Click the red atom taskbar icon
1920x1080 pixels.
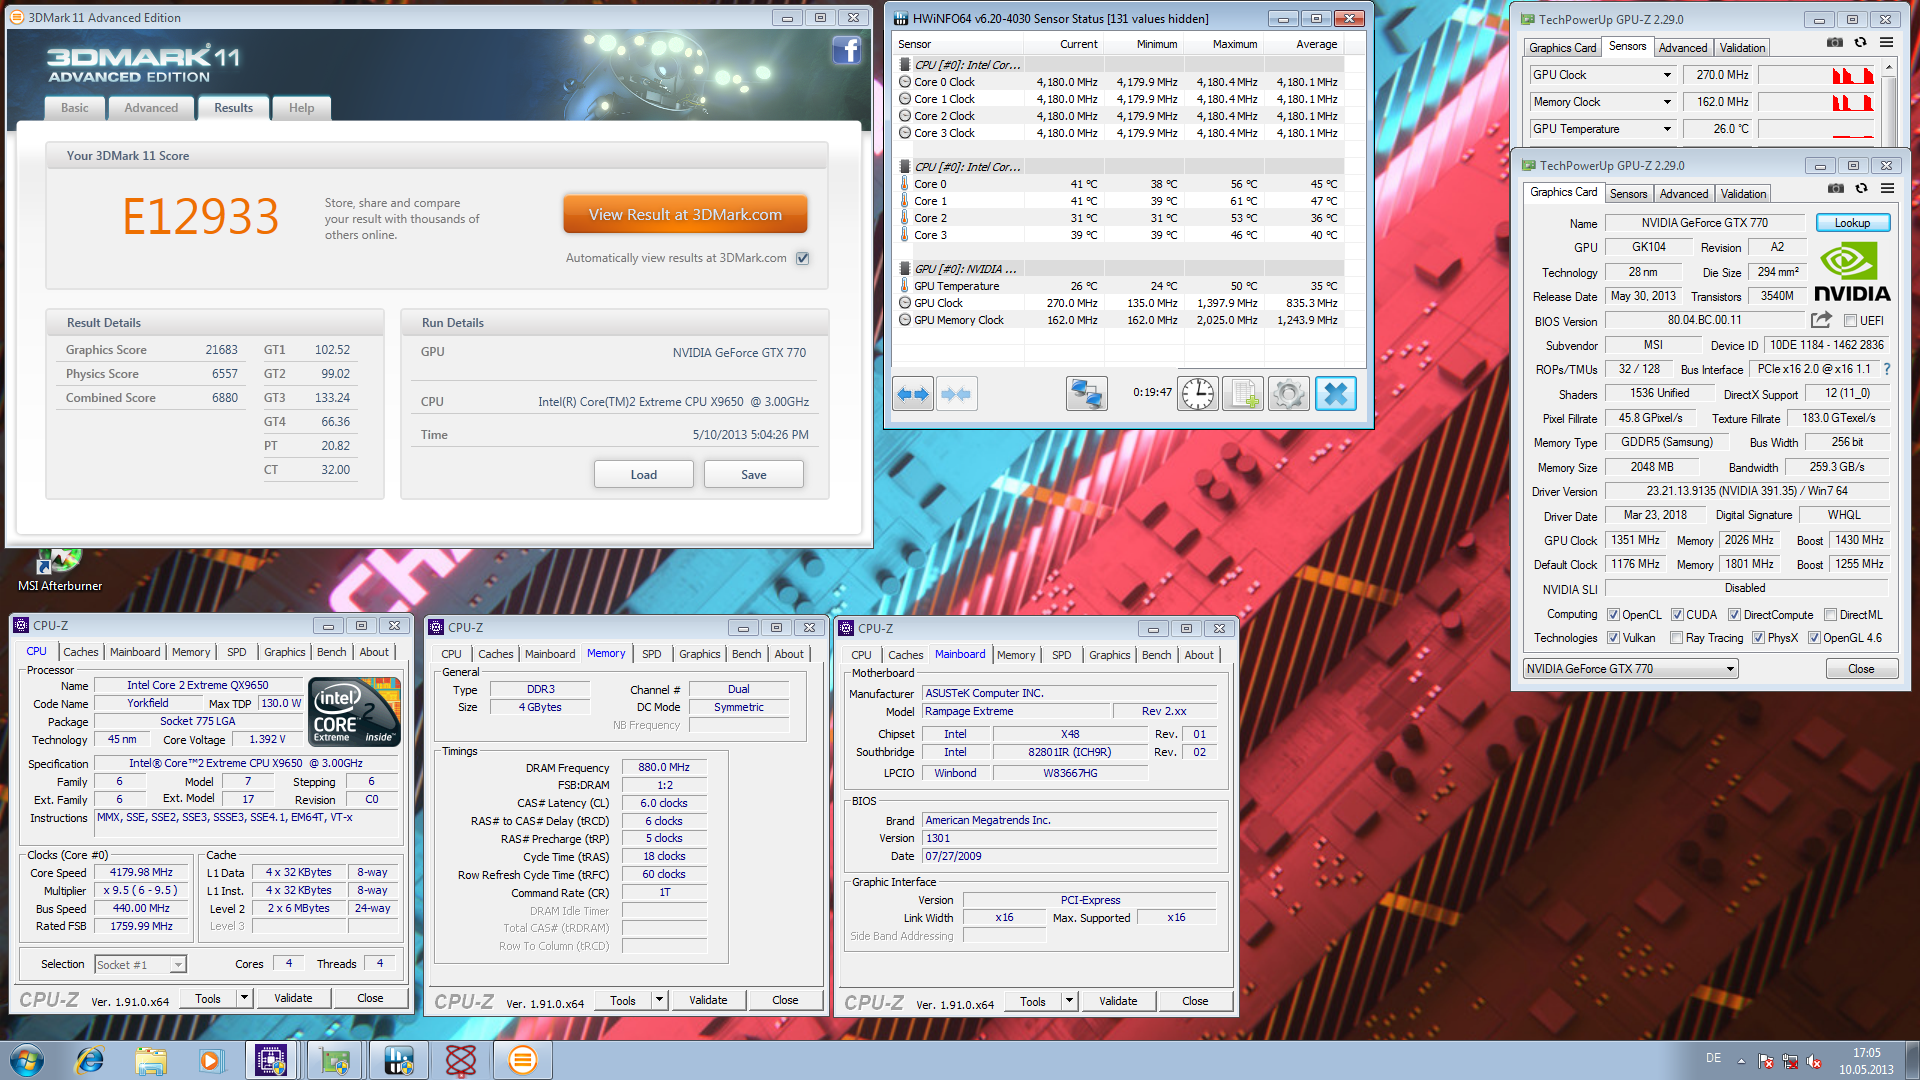pos(461,1060)
